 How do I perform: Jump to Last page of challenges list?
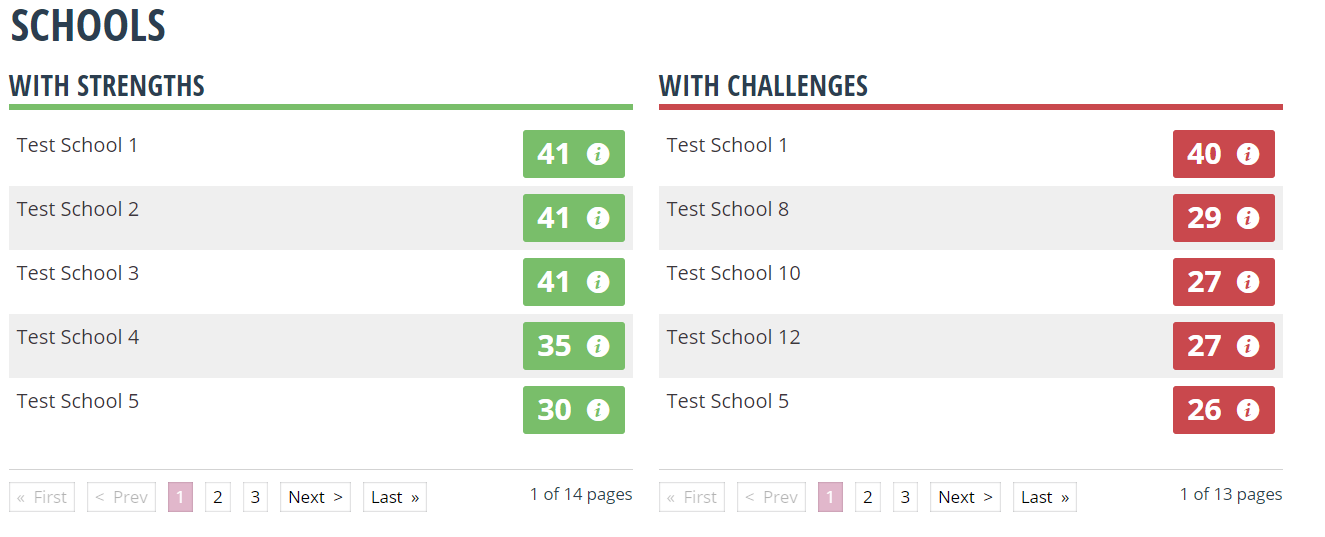1045,497
